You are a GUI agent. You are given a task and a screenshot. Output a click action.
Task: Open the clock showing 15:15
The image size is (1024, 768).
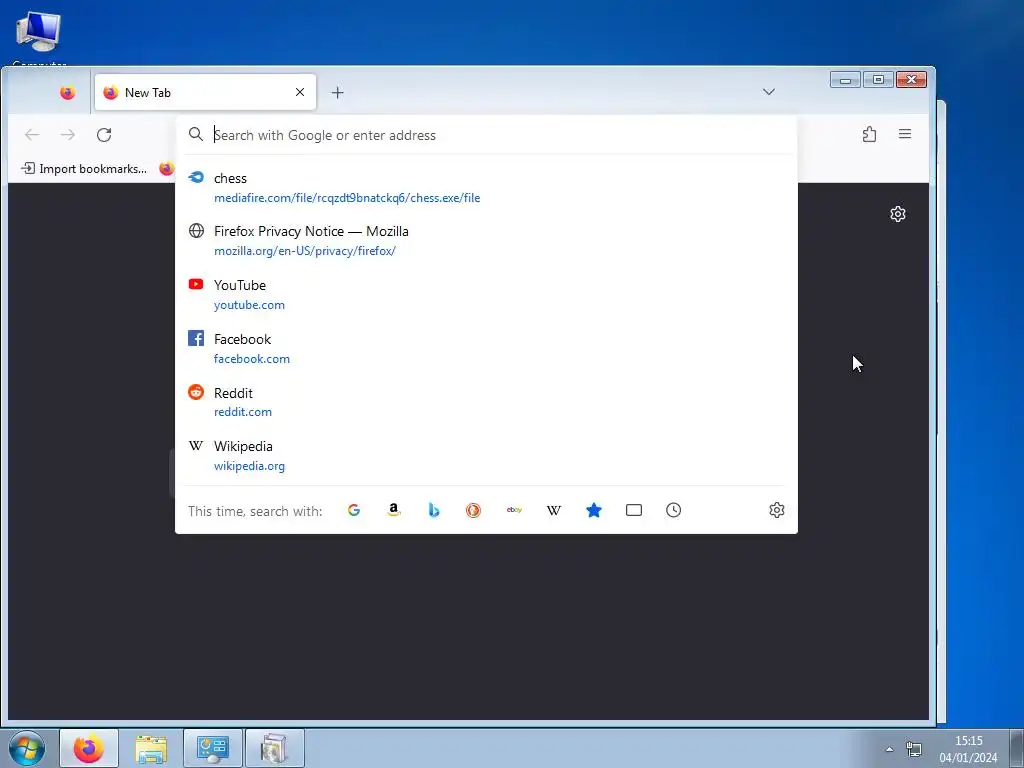pyautogui.click(x=968, y=749)
